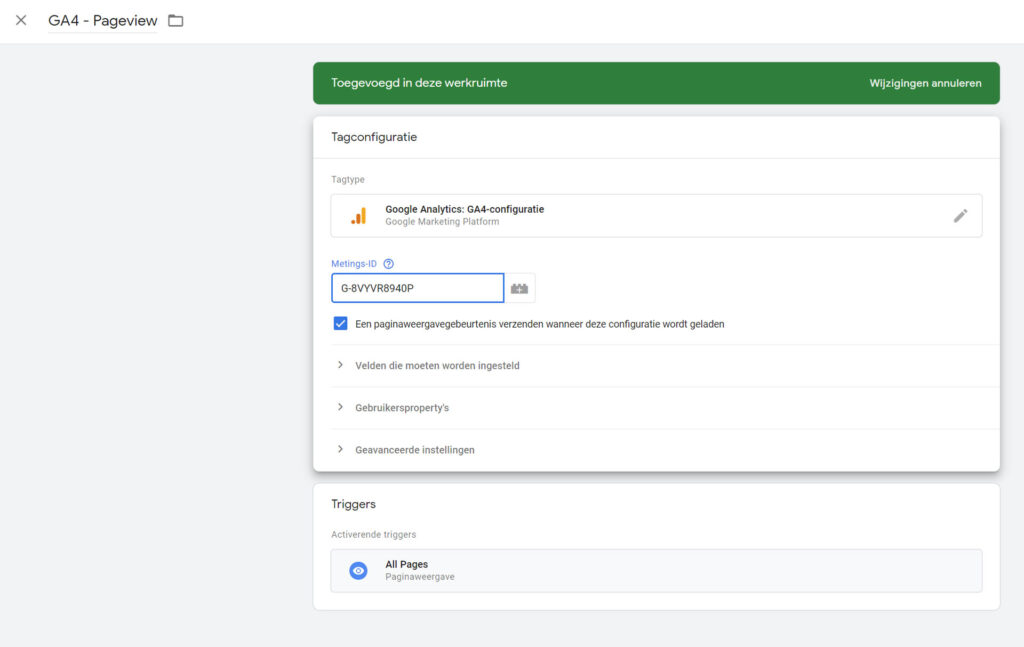Open help for Metings-ID

point(389,264)
